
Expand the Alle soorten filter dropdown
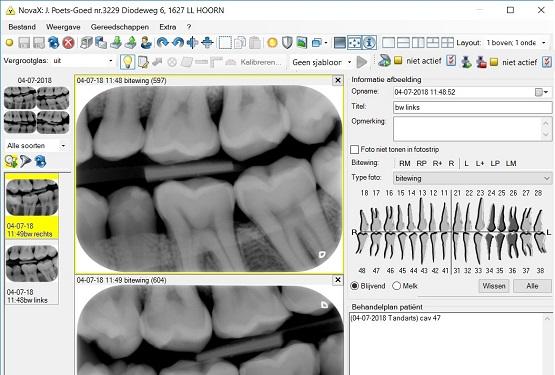point(63,146)
